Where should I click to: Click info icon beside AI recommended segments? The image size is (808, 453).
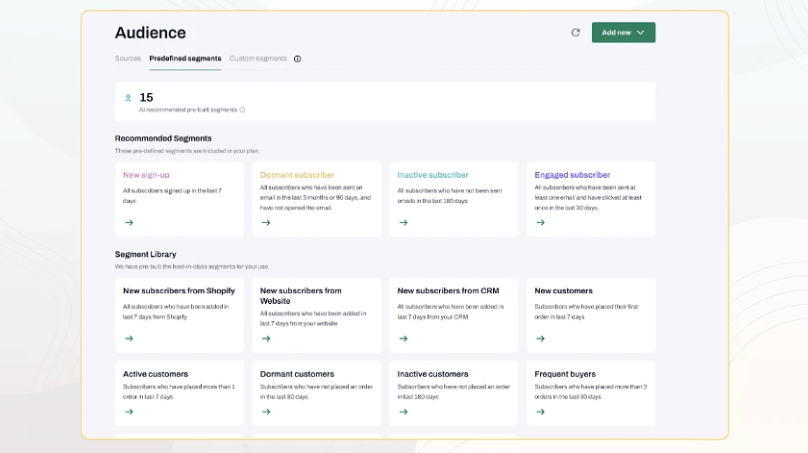coord(242,110)
